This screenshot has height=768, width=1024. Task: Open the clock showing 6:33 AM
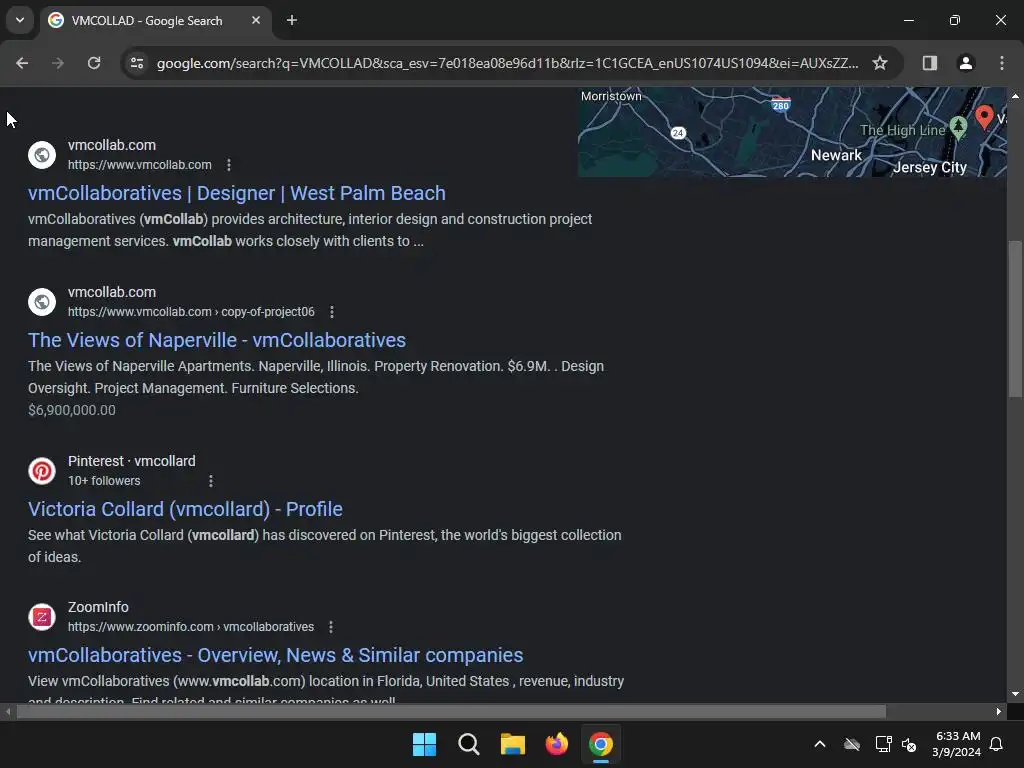(957, 744)
